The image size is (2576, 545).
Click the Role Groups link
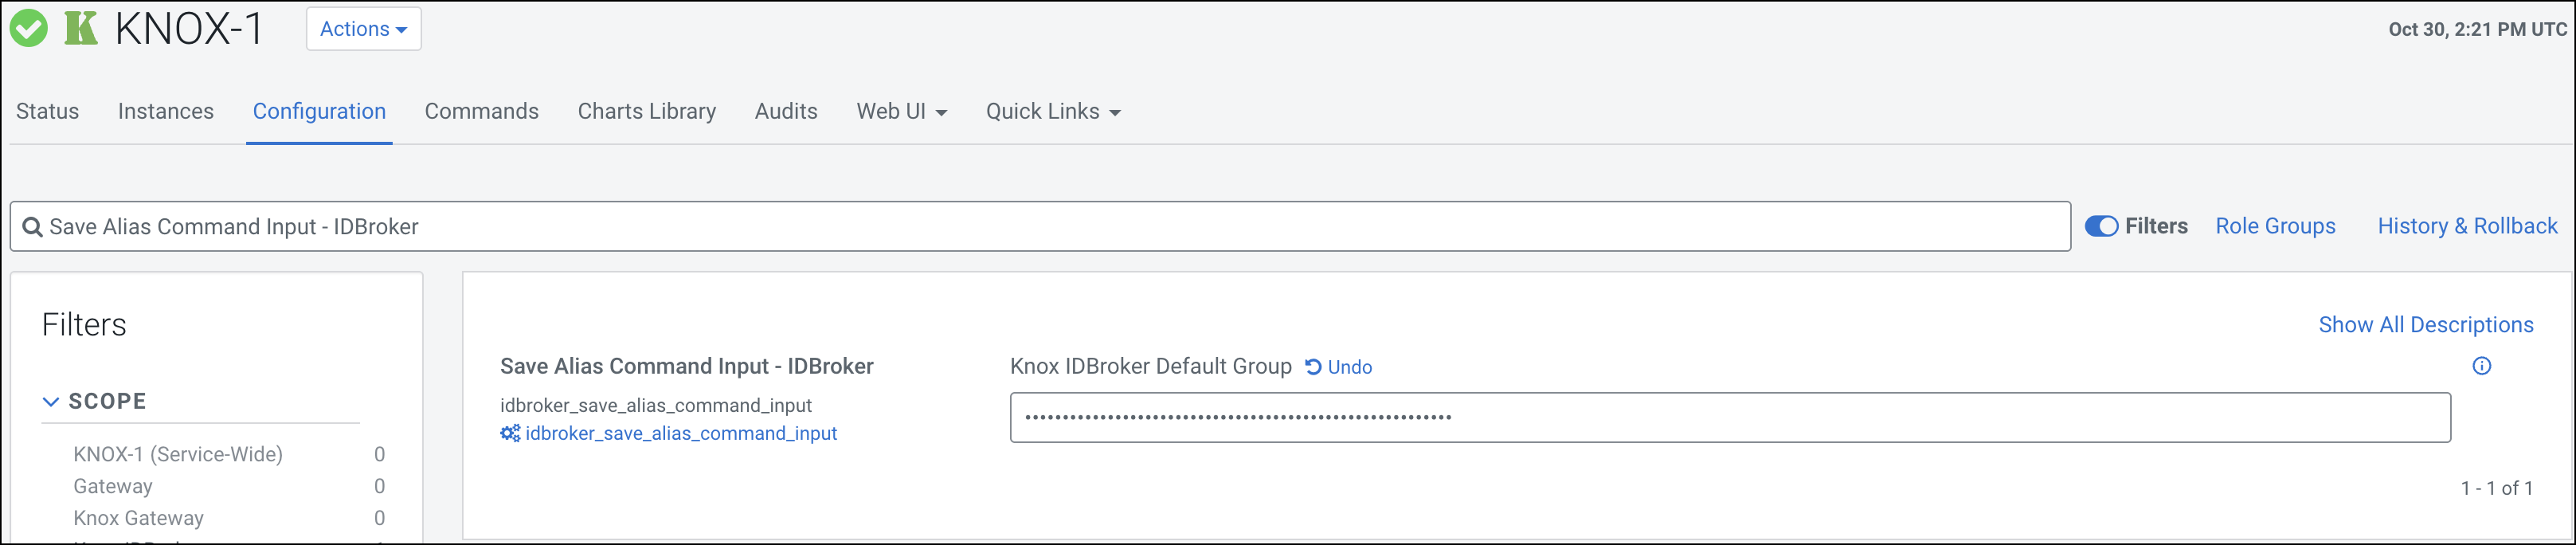[x=2275, y=226]
